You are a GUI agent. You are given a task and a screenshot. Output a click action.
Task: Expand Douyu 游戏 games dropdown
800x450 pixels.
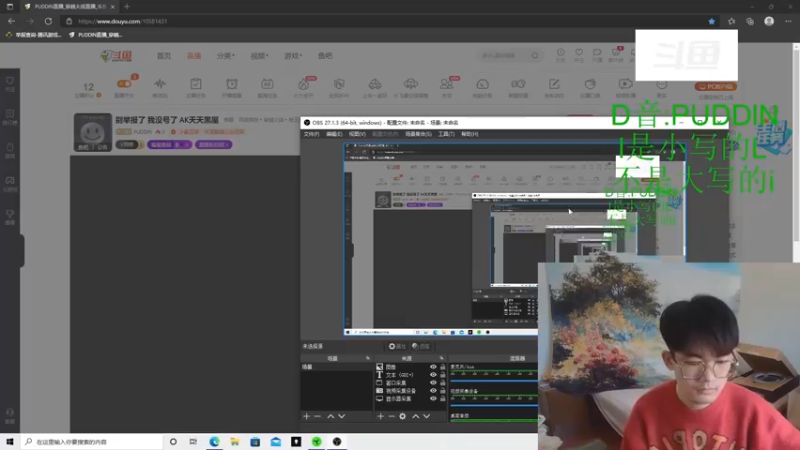click(x=293, y=56)
